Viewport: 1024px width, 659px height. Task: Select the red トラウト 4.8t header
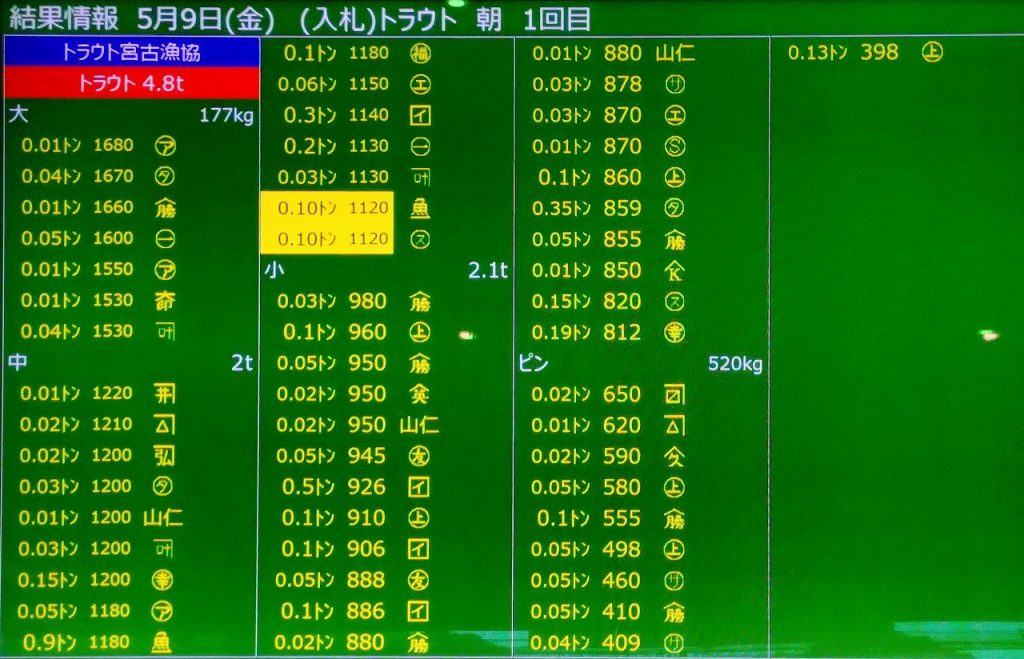(x=131, y=84)
